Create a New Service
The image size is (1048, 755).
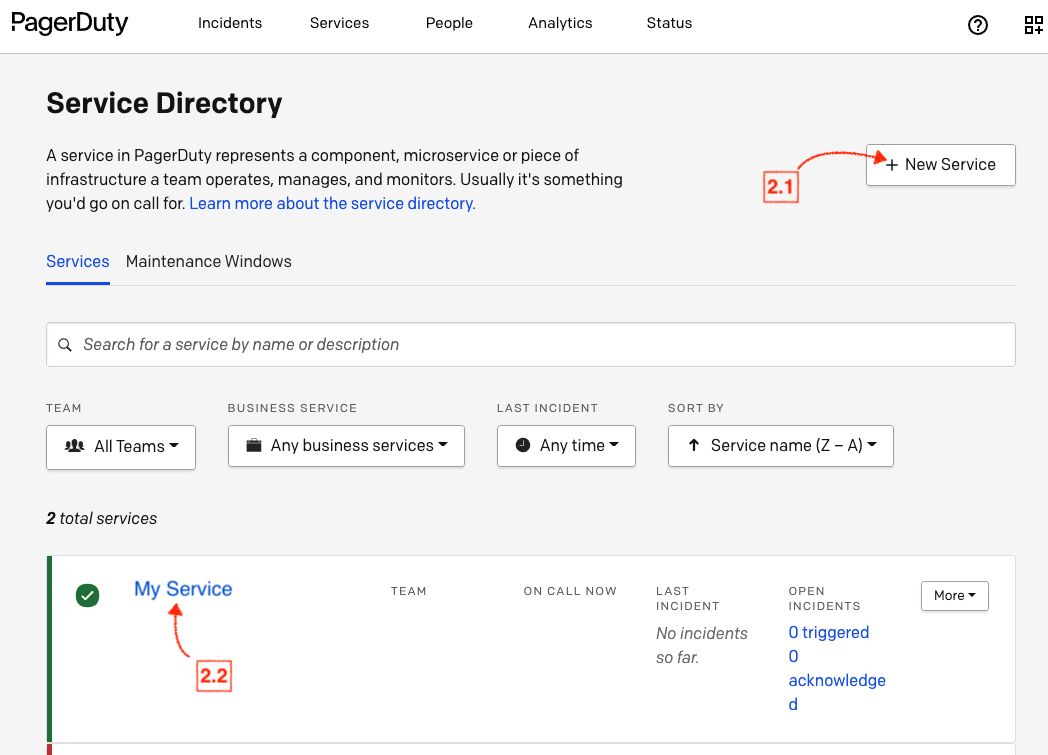(x=940, y=164)
